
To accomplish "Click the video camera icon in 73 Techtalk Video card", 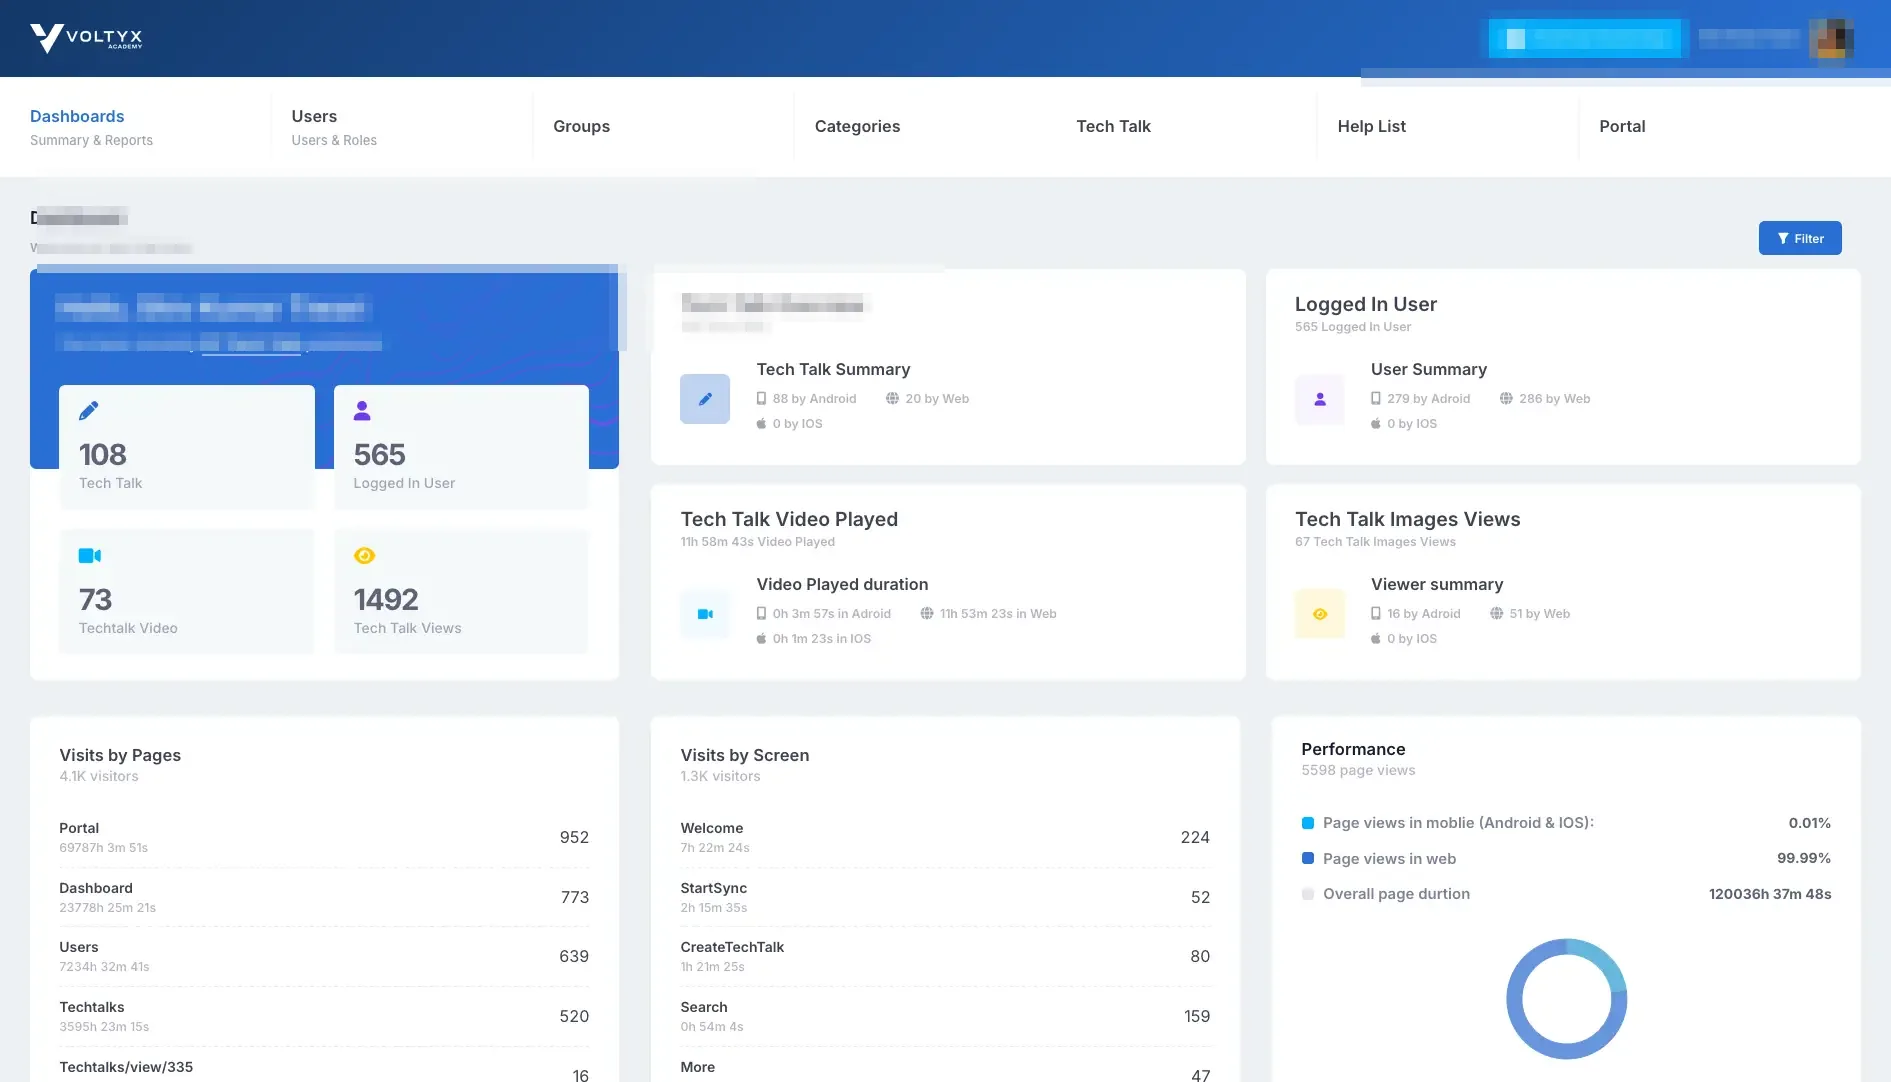I will [90, 555].
